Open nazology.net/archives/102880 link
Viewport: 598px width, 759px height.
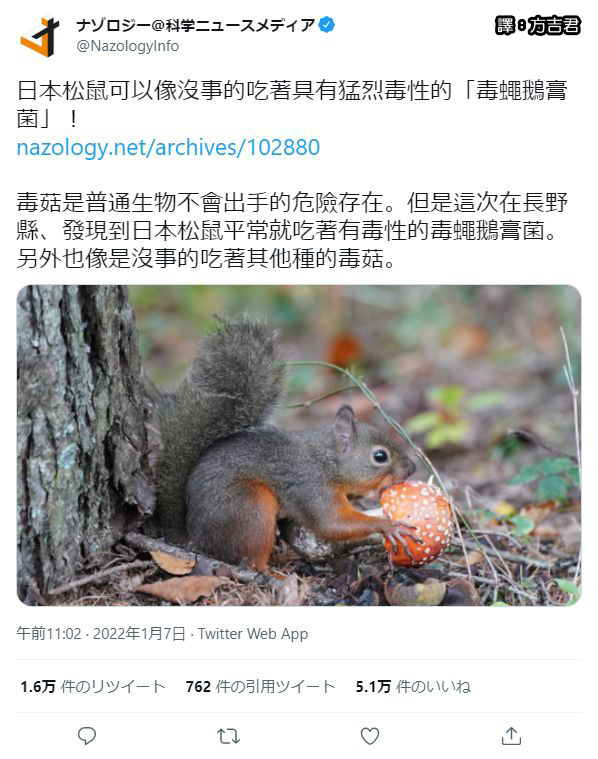[168, 147]
